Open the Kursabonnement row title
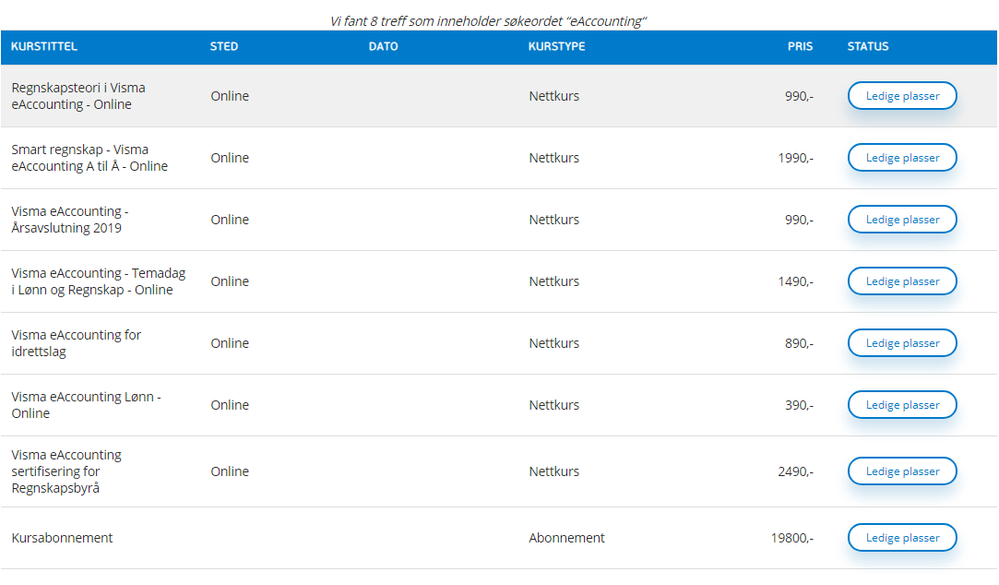Screen dimensions: 999x585 click(62, 538)
